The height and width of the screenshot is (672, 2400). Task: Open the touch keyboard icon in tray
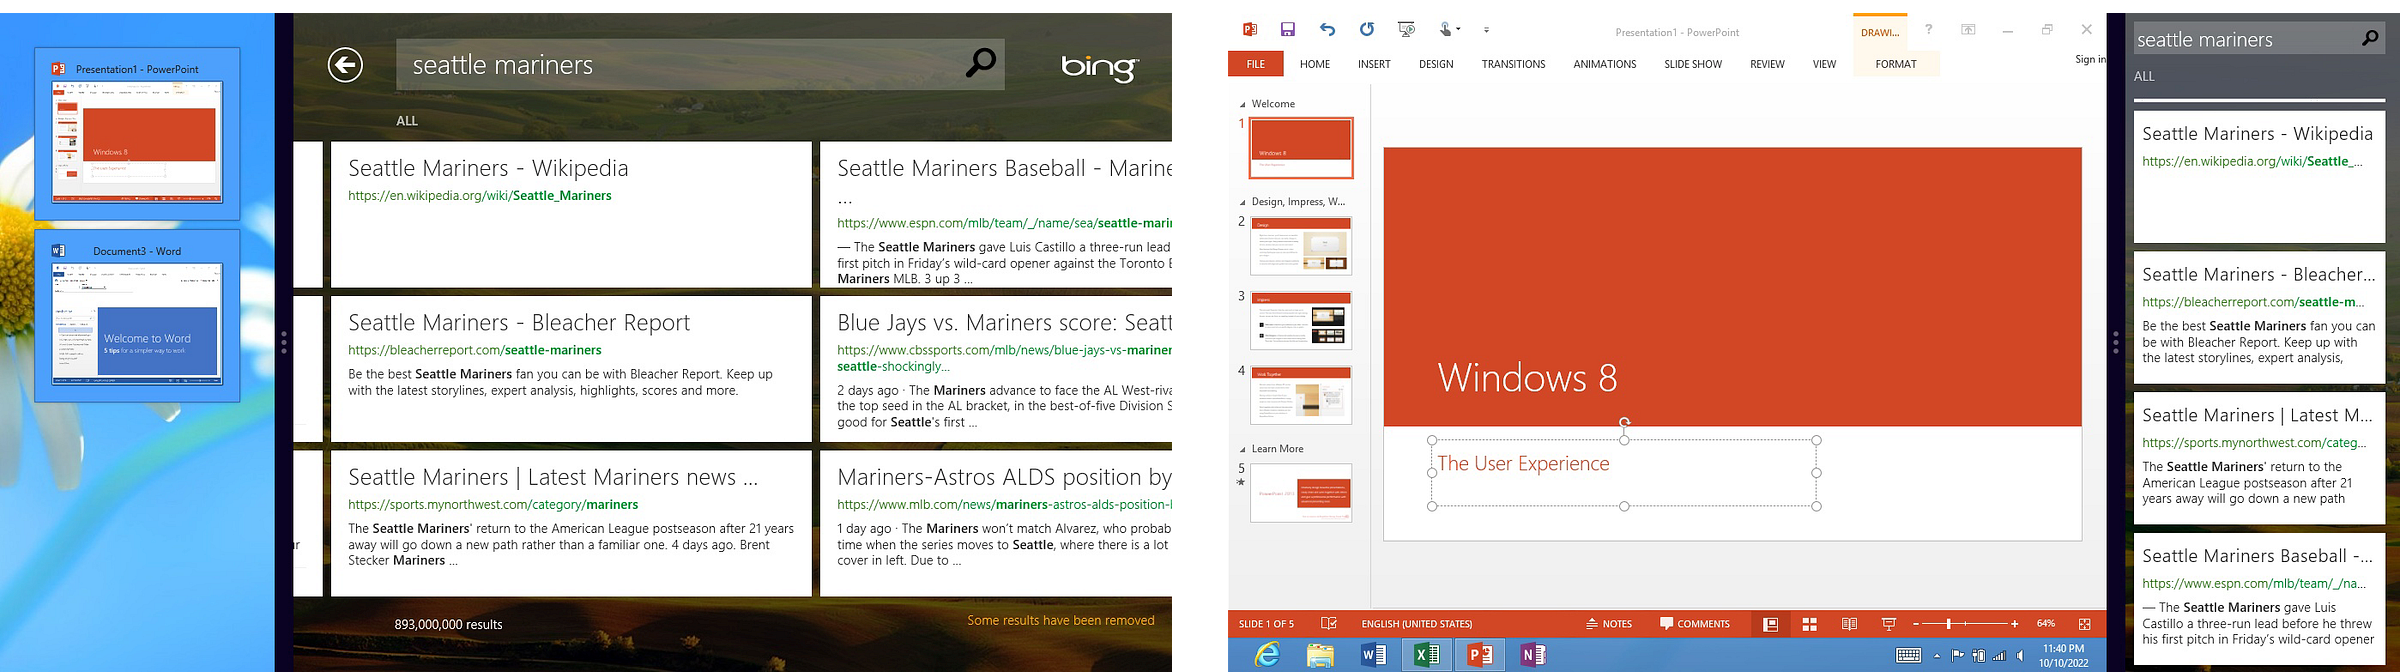tap(1908, 656)
